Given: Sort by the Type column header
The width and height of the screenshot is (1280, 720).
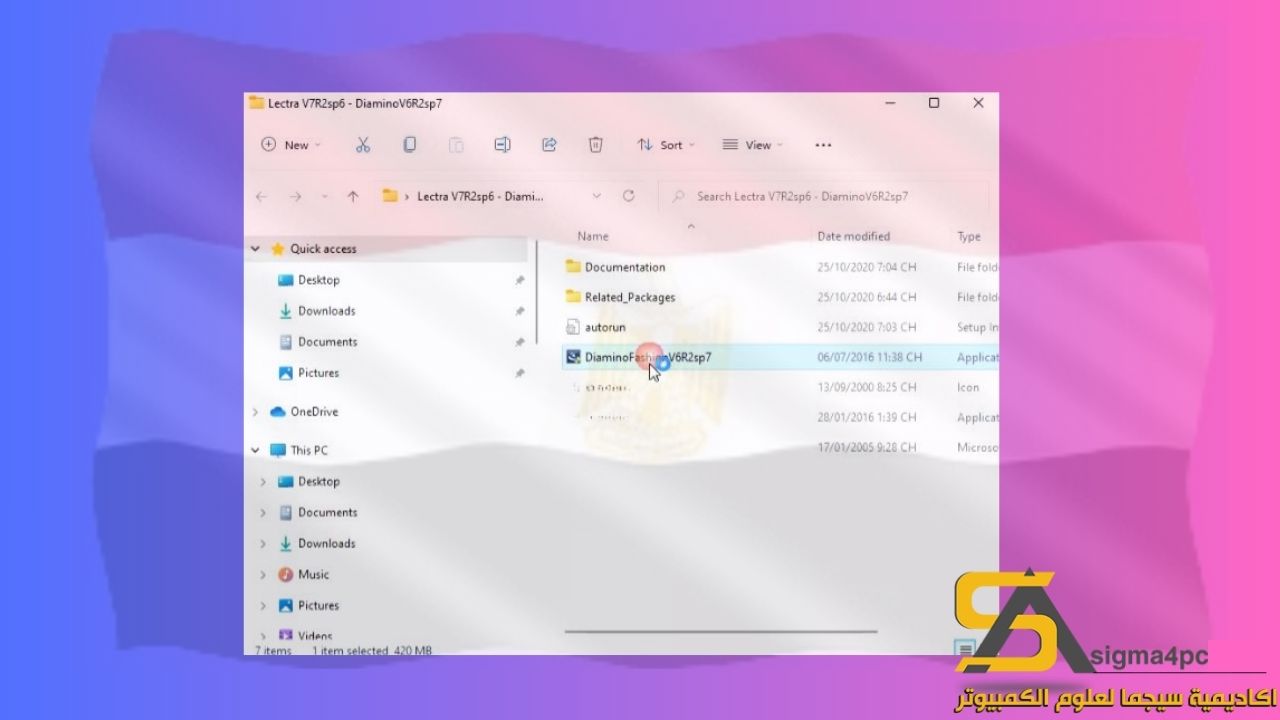Looking at the screenshot, I should 969,236.
